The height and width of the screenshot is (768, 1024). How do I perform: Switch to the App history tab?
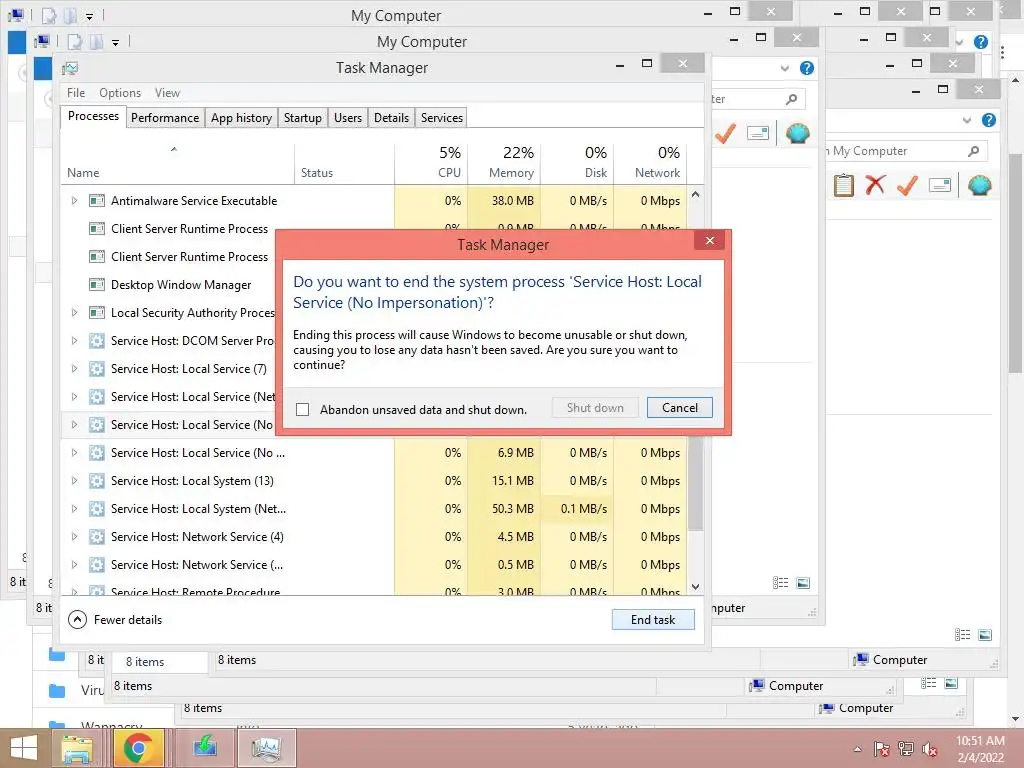[x=241, y=118]
